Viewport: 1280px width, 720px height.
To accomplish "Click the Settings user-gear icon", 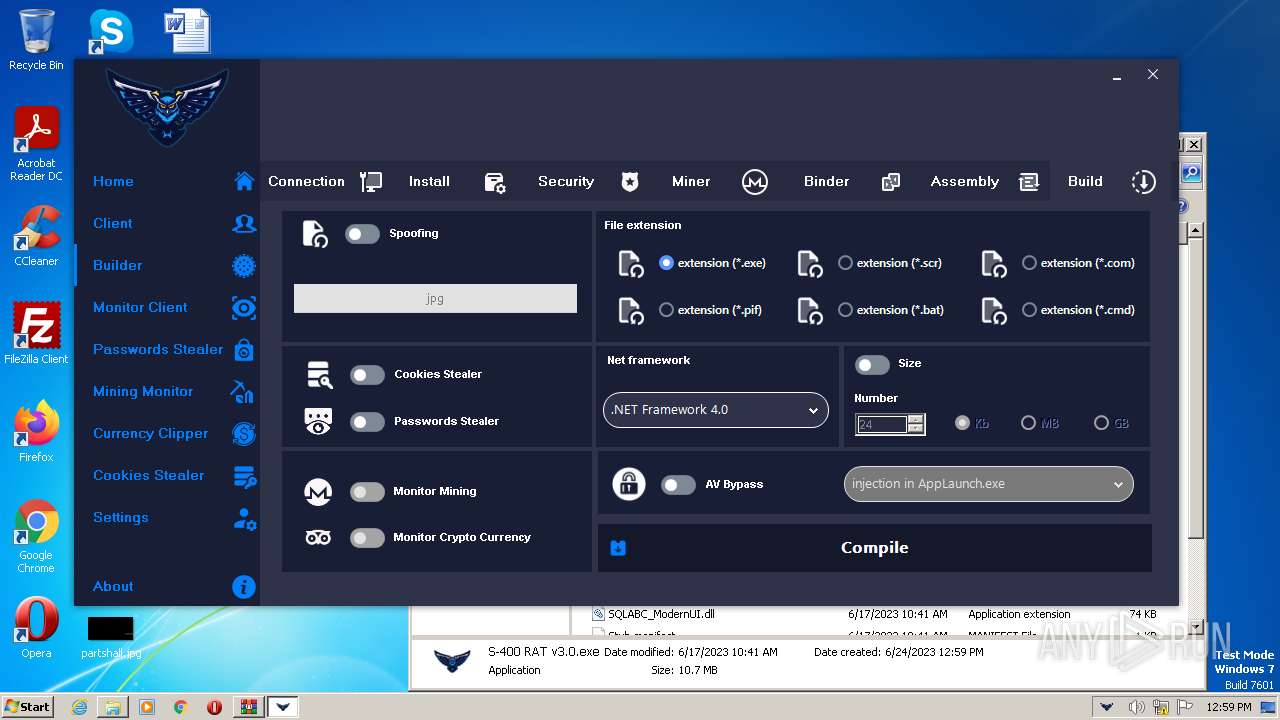I will pyautogui.click(x=244, y=518).
